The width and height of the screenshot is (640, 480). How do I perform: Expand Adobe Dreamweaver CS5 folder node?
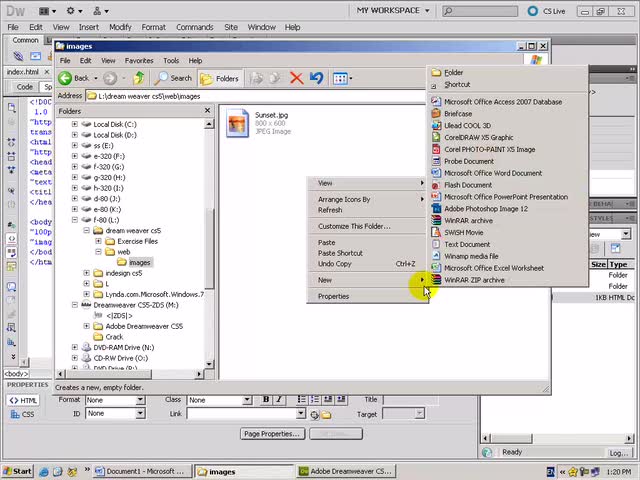click(87, 326)
